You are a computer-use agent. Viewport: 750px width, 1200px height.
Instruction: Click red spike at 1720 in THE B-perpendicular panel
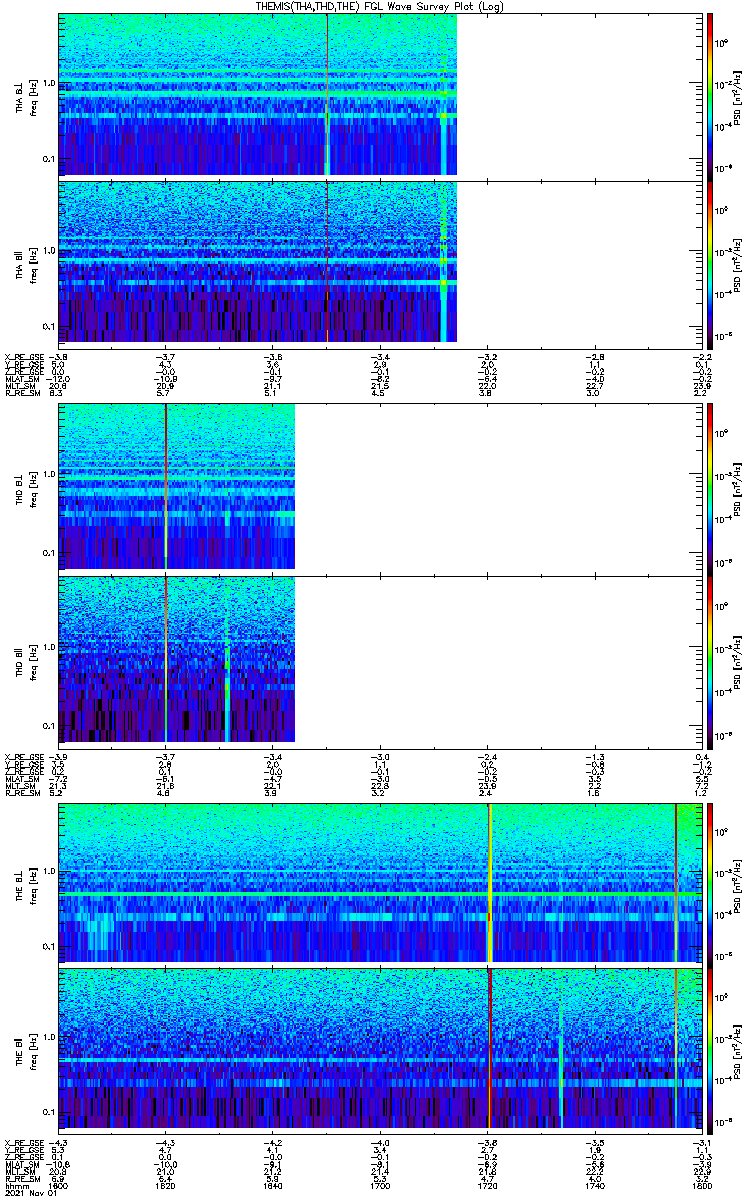click(x=489, y=881)
